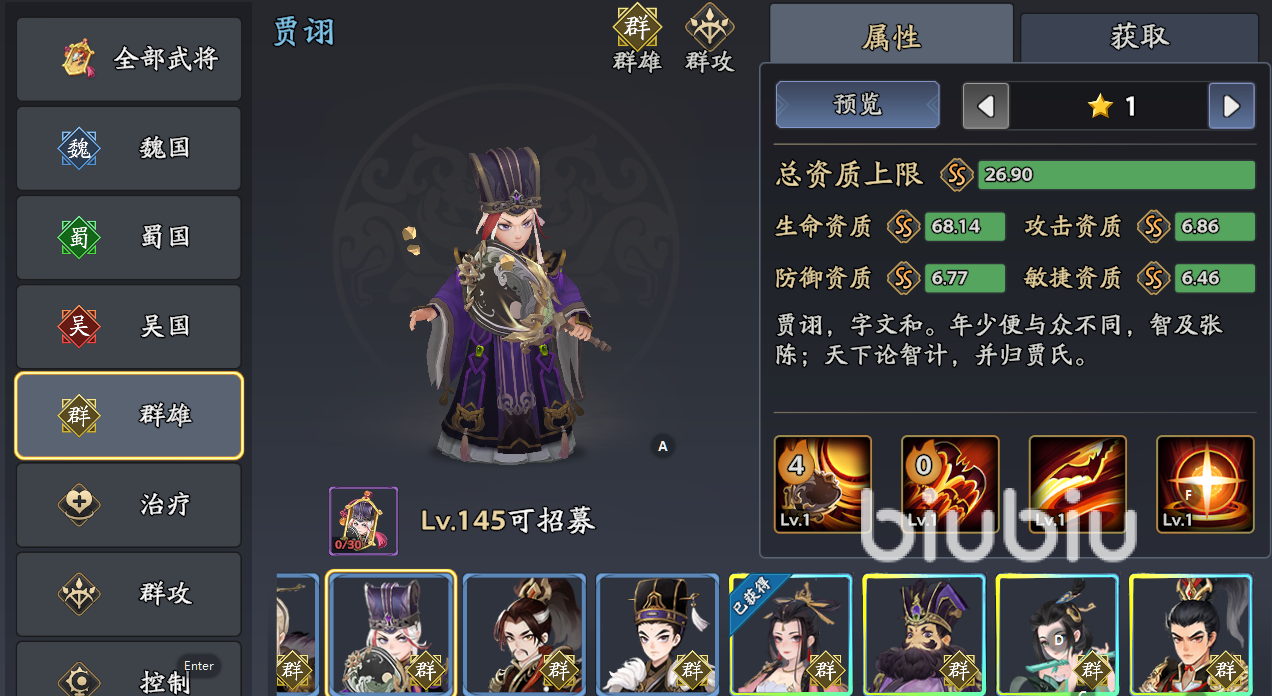Filter heroes by 治疗 healer role

click(129, 504)
